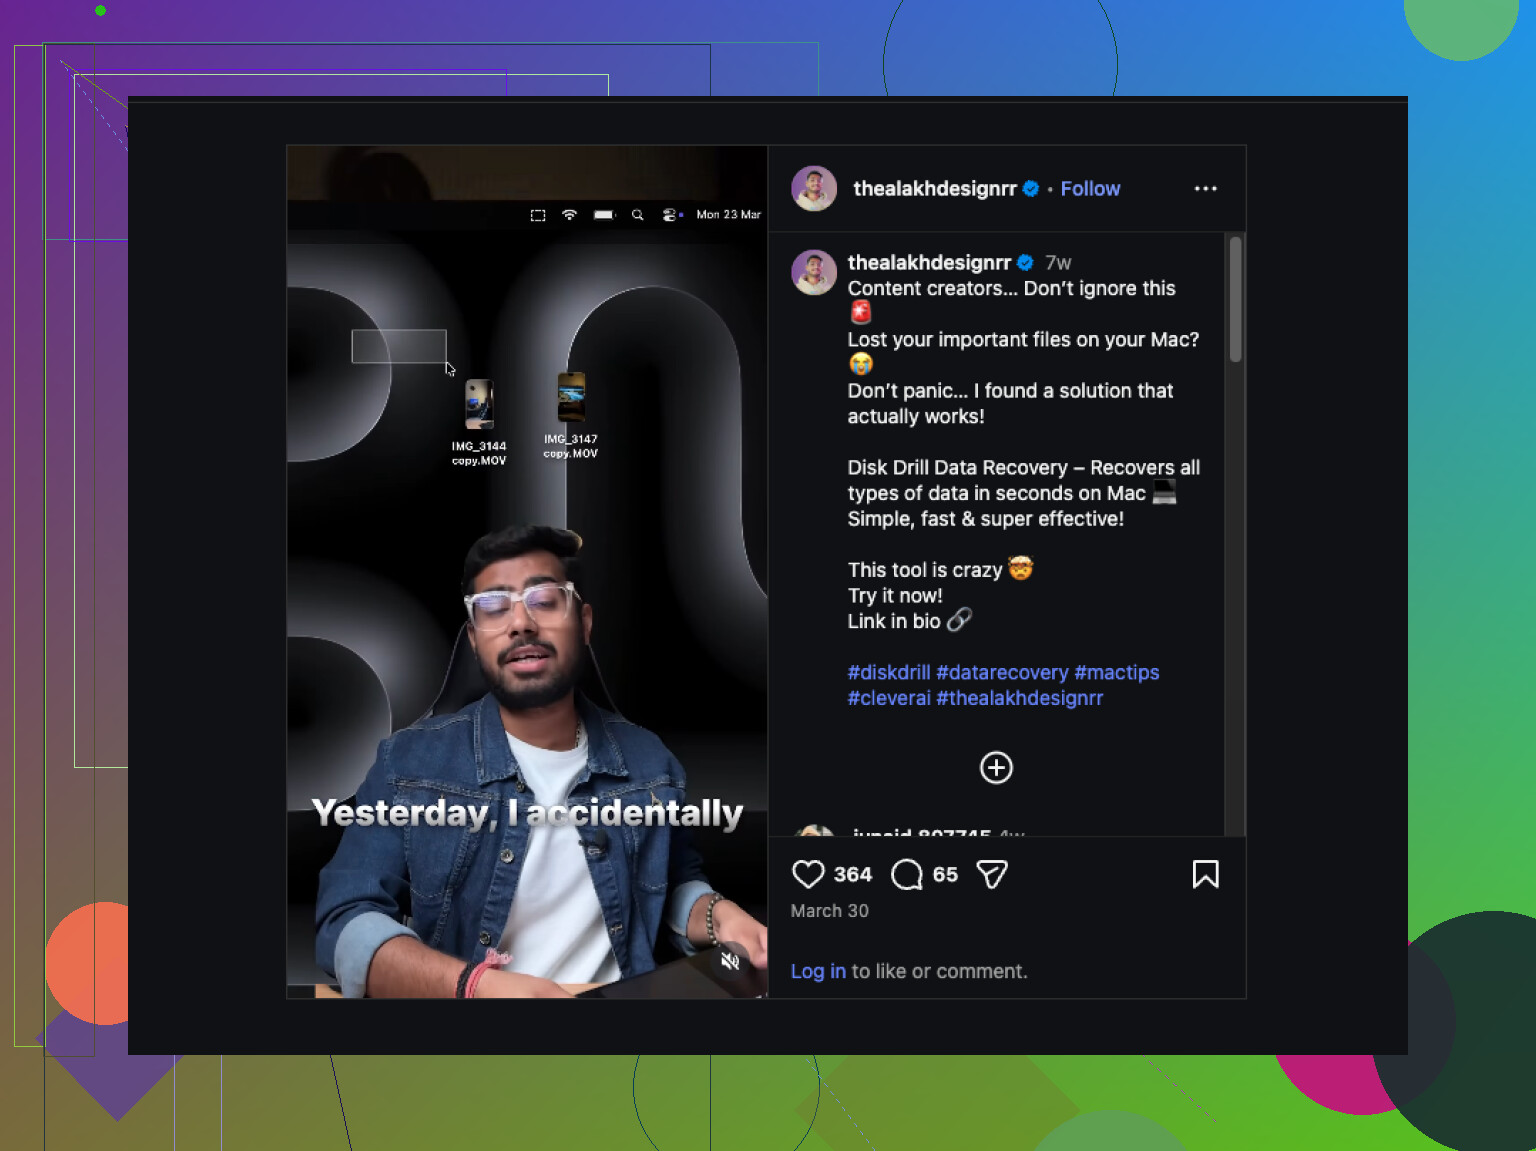Image resolution: width=1536 pixels, height=1151 pixels.
Task: Like the post with the heart icon
Action: [x=808, y=875]
